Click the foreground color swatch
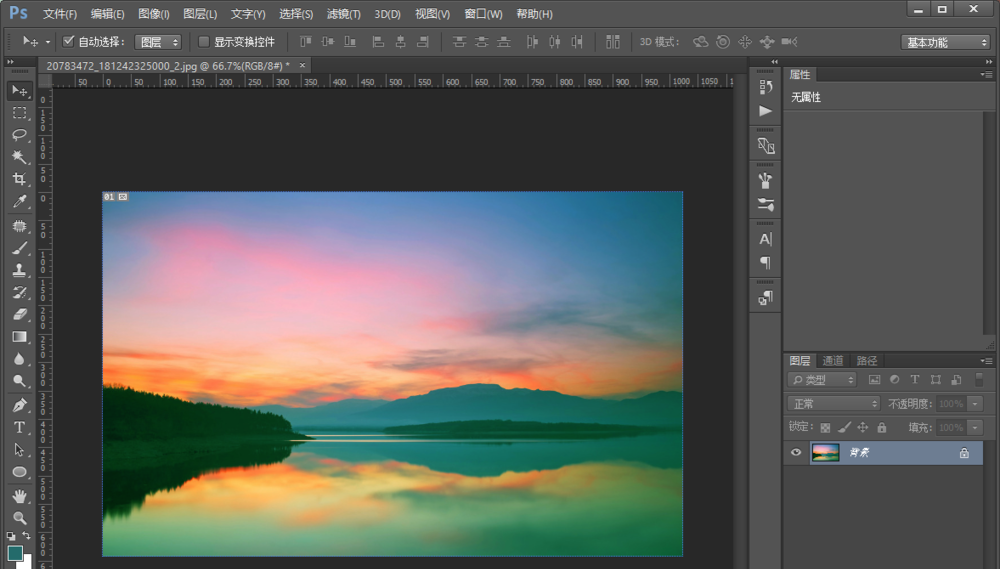This screenshot has width=1000, height=569. pos(15,552)
